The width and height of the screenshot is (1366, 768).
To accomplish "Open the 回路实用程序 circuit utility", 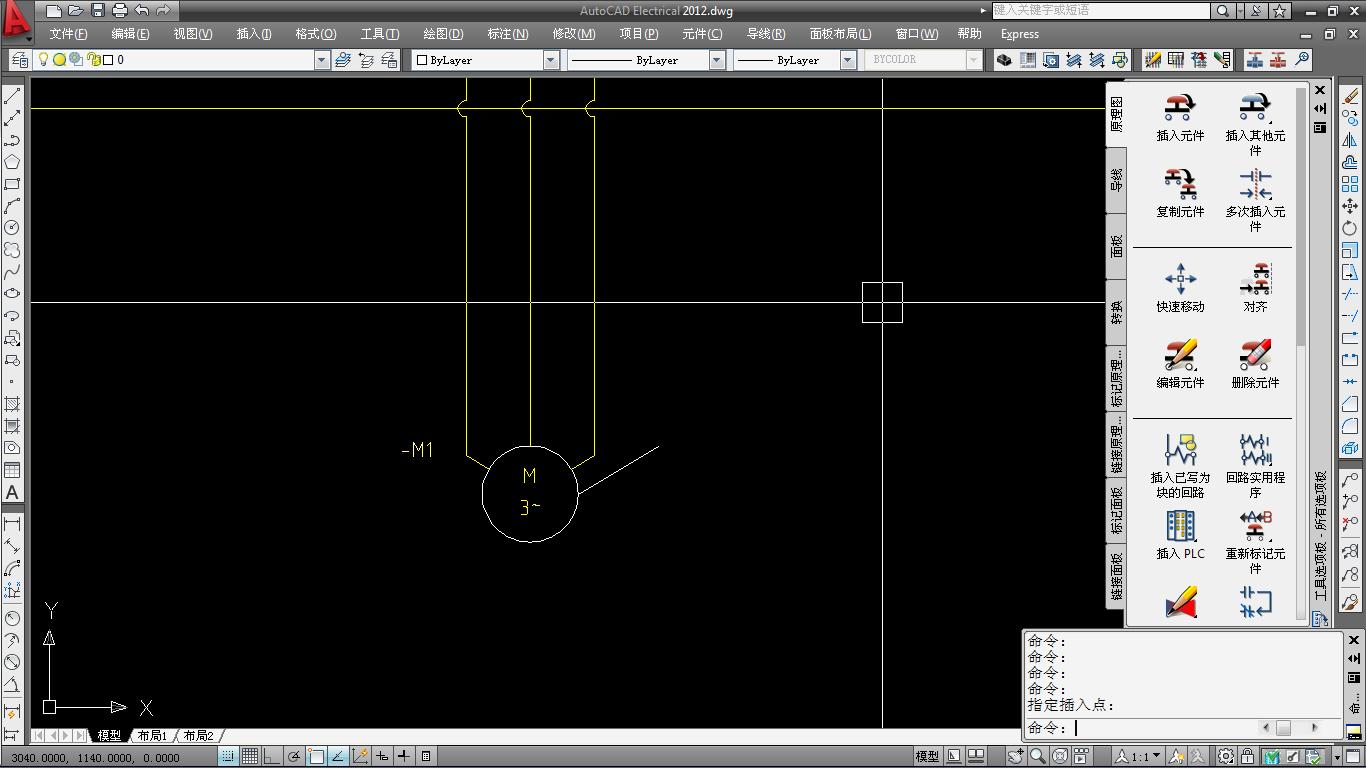I will coord(1255,450).
